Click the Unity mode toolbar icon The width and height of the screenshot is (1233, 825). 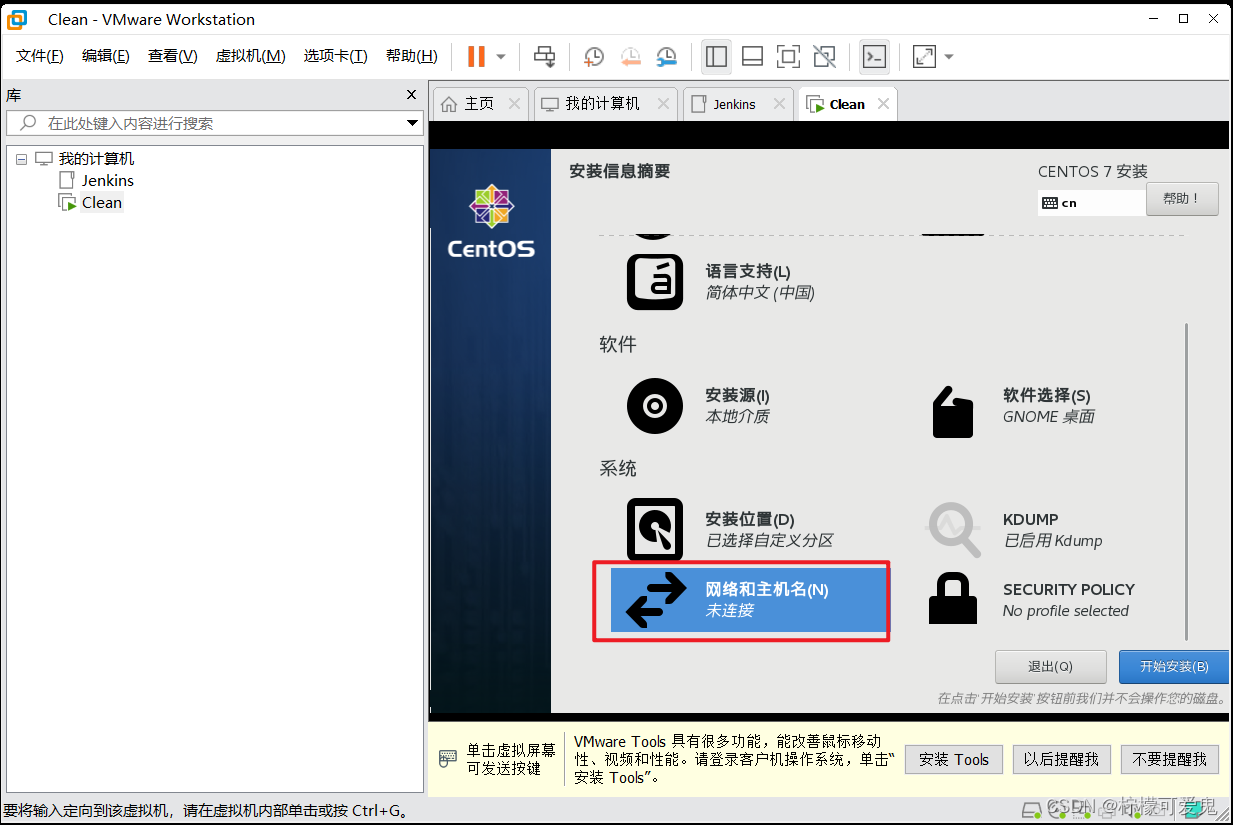824,56
